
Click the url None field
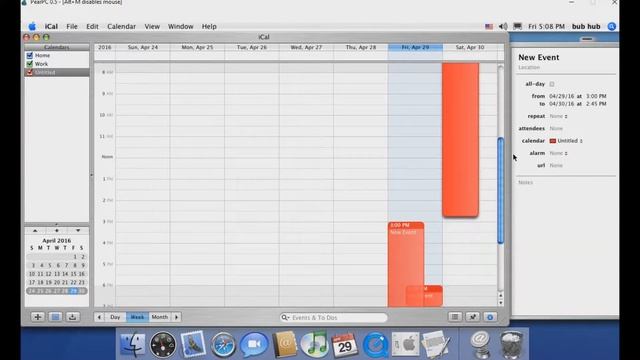pos(556,165)
